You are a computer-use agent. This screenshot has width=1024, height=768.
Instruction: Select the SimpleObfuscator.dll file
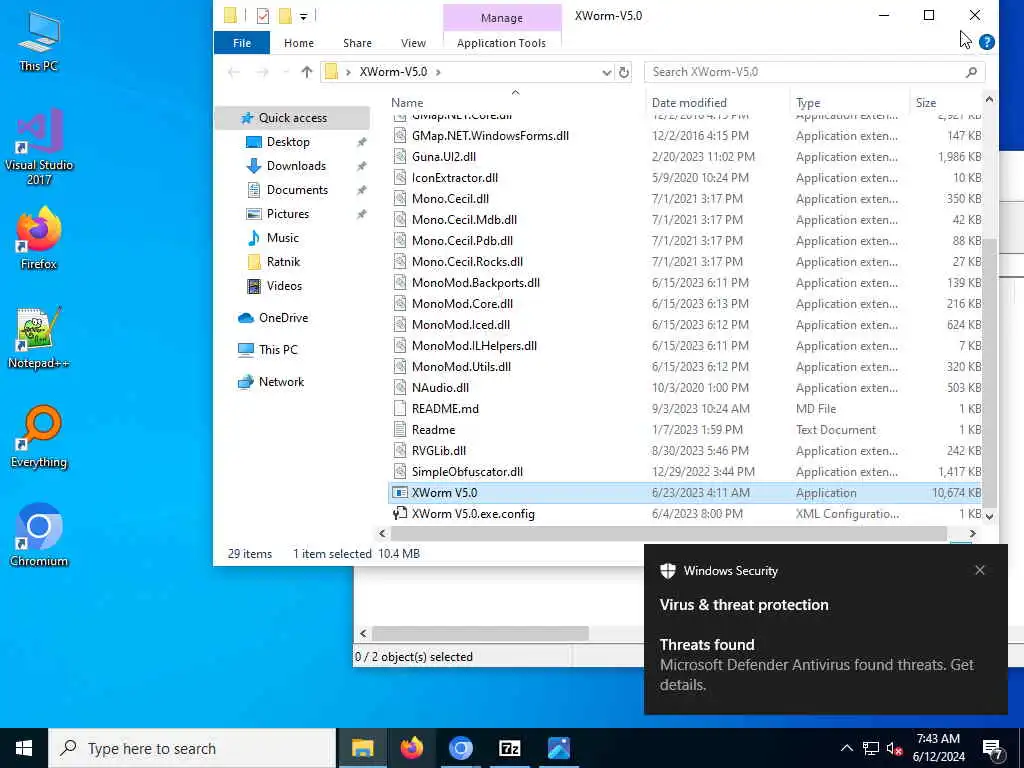(x=467, y=472)
